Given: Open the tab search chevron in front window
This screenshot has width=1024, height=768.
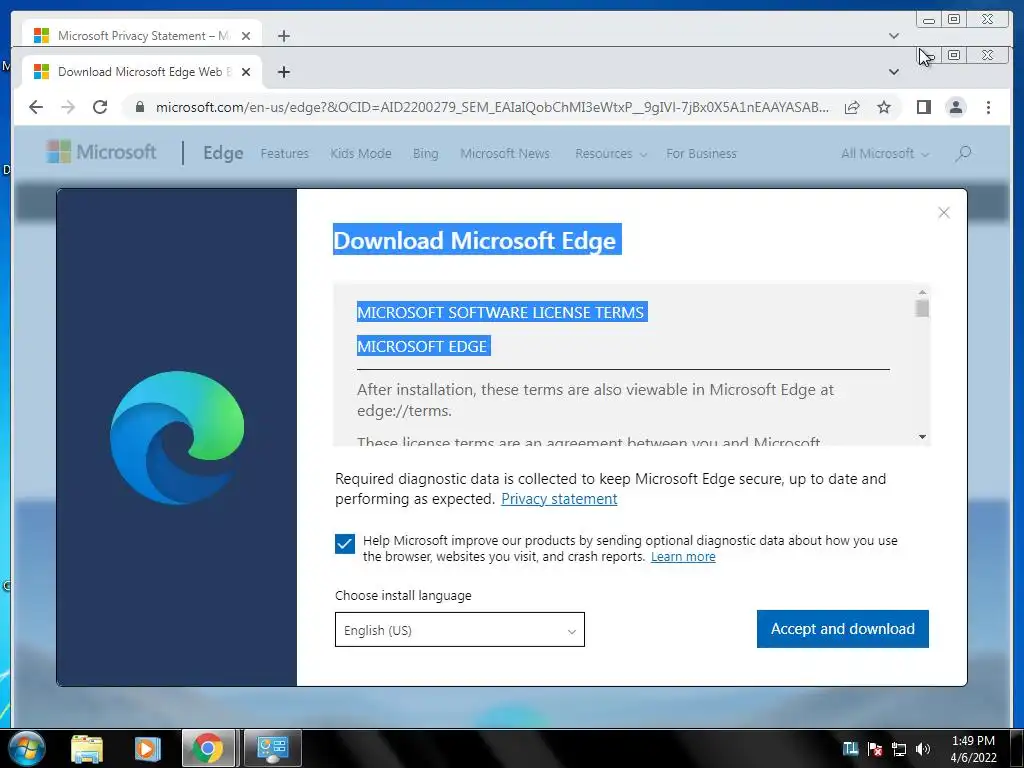Looking at the screenshot, I should click(894, 72).
